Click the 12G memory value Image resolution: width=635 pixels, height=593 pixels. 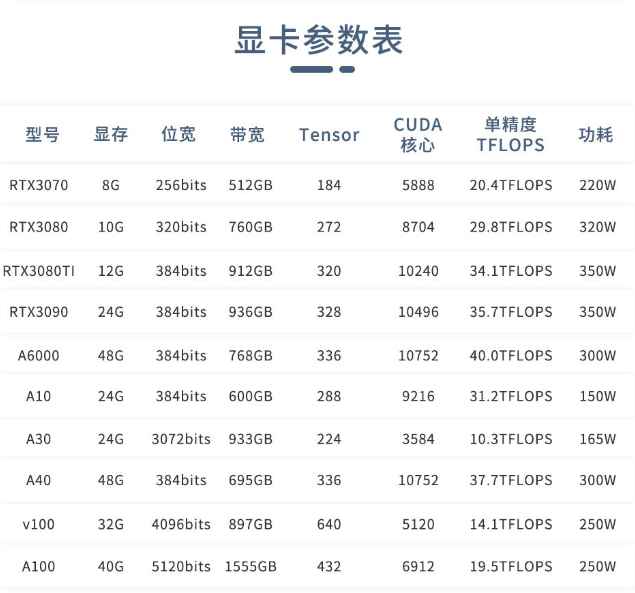click(x=111, y=271)
